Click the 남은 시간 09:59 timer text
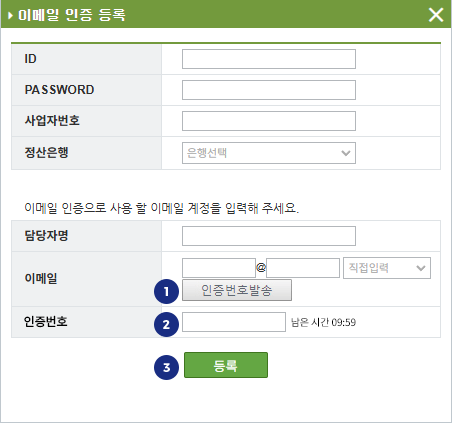Screen dimensions: 452x423 pyautogui.click(x=323, y=322)
